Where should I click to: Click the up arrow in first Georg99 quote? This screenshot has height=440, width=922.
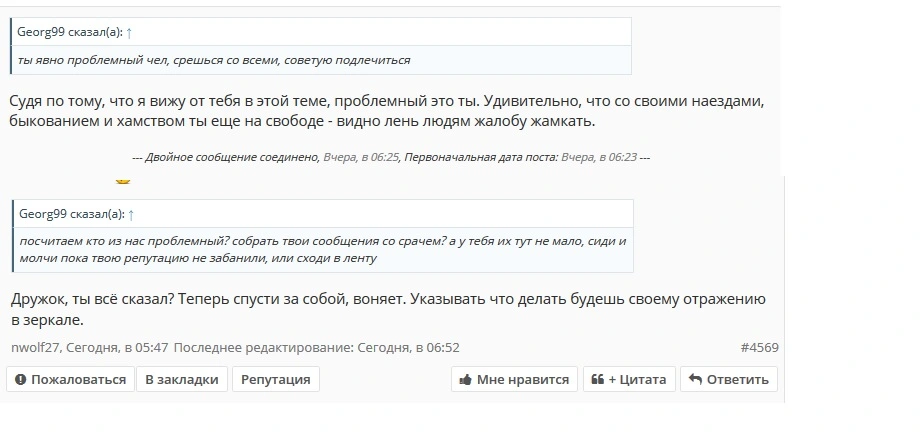point(129,33)
